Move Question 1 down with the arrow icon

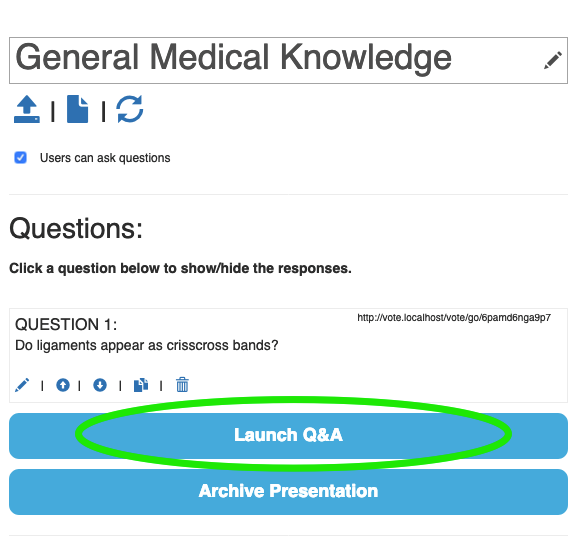100,385
